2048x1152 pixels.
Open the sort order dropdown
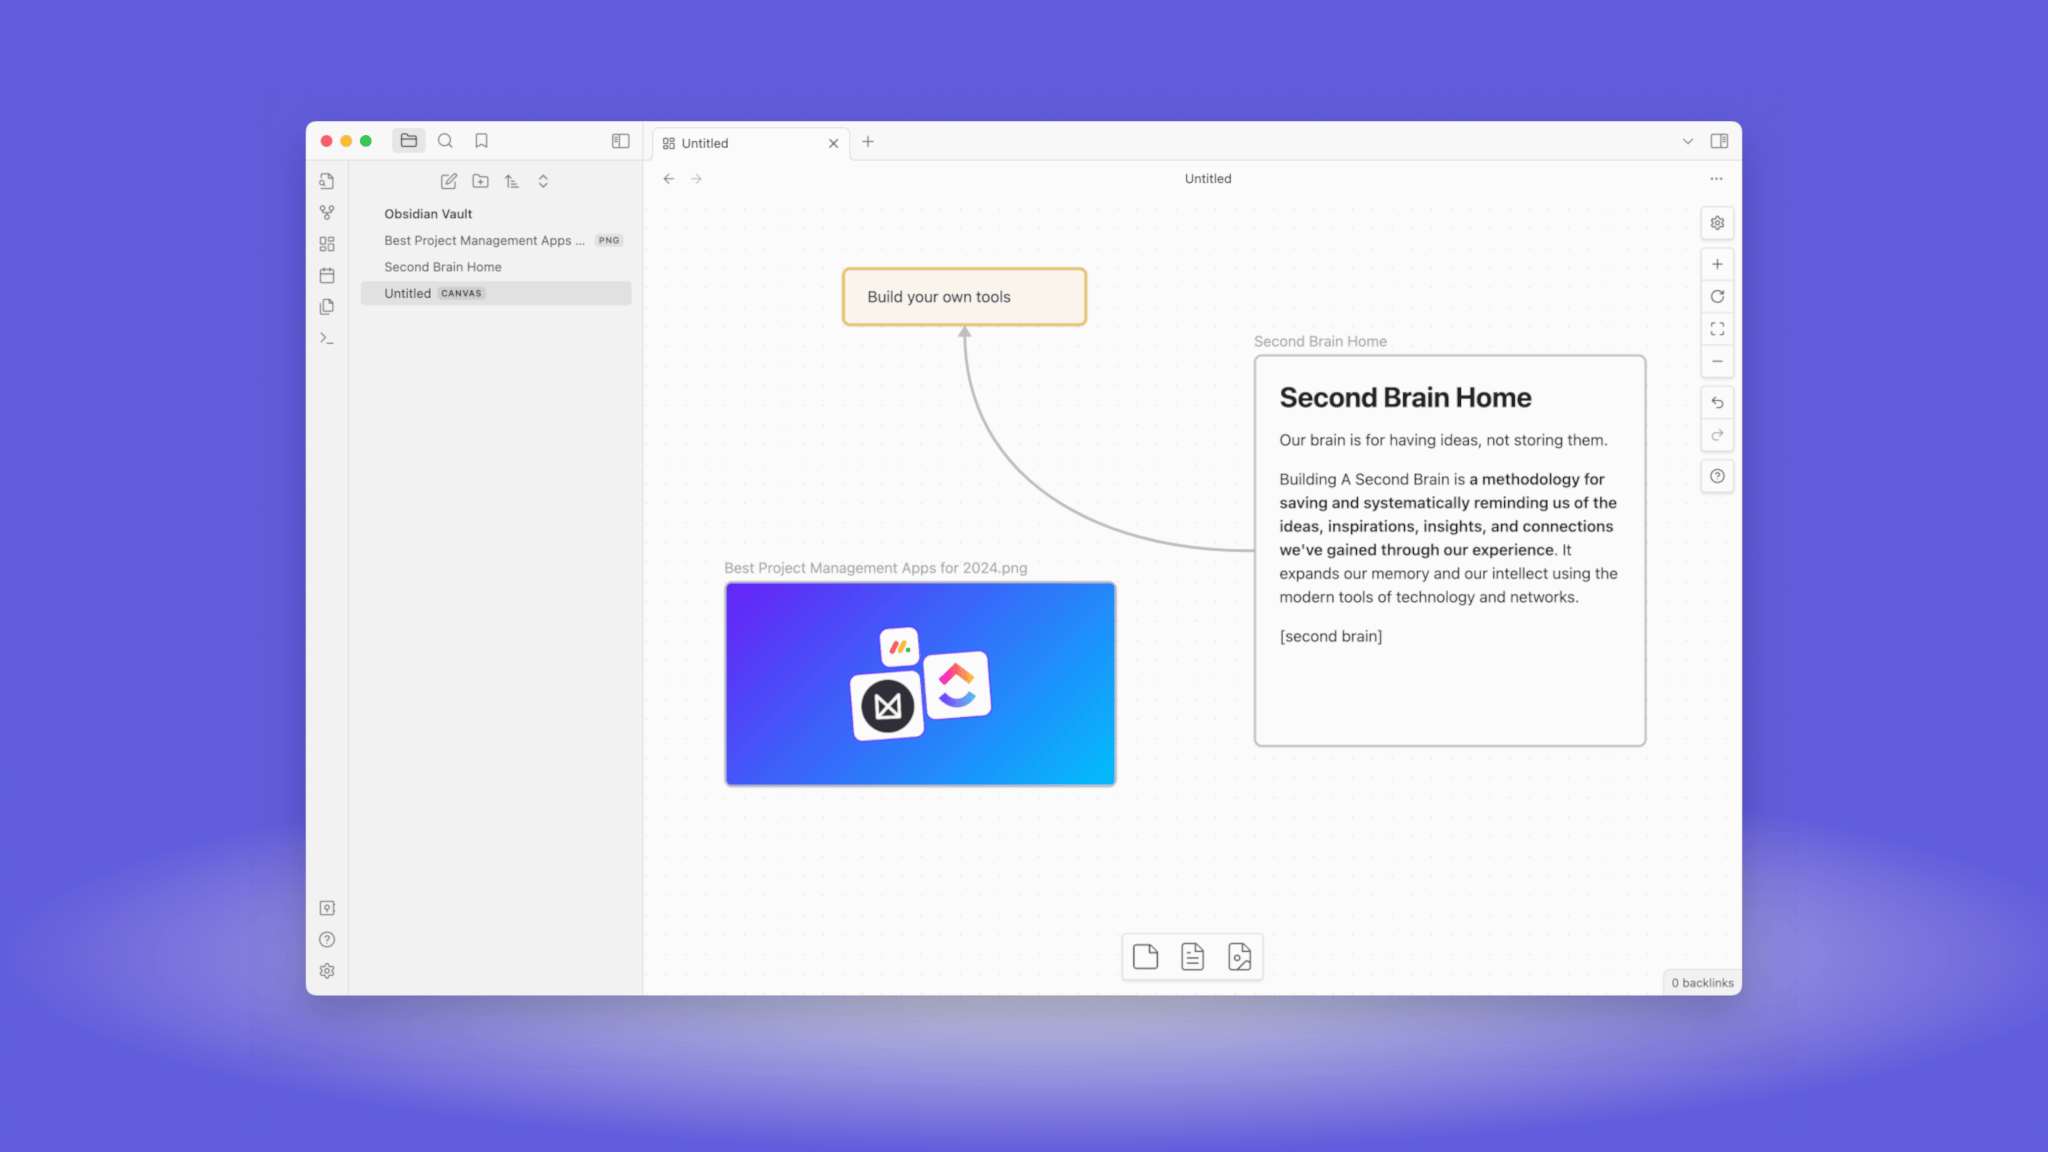point(511,181)
